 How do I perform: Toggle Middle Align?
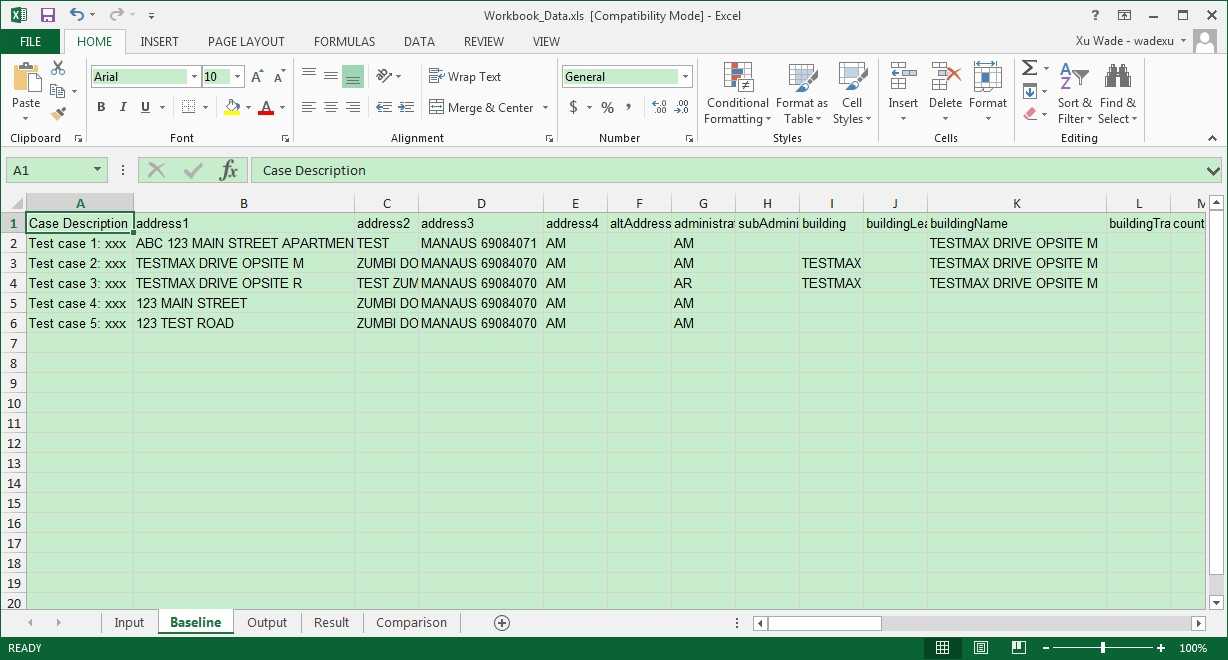[331, 76]
